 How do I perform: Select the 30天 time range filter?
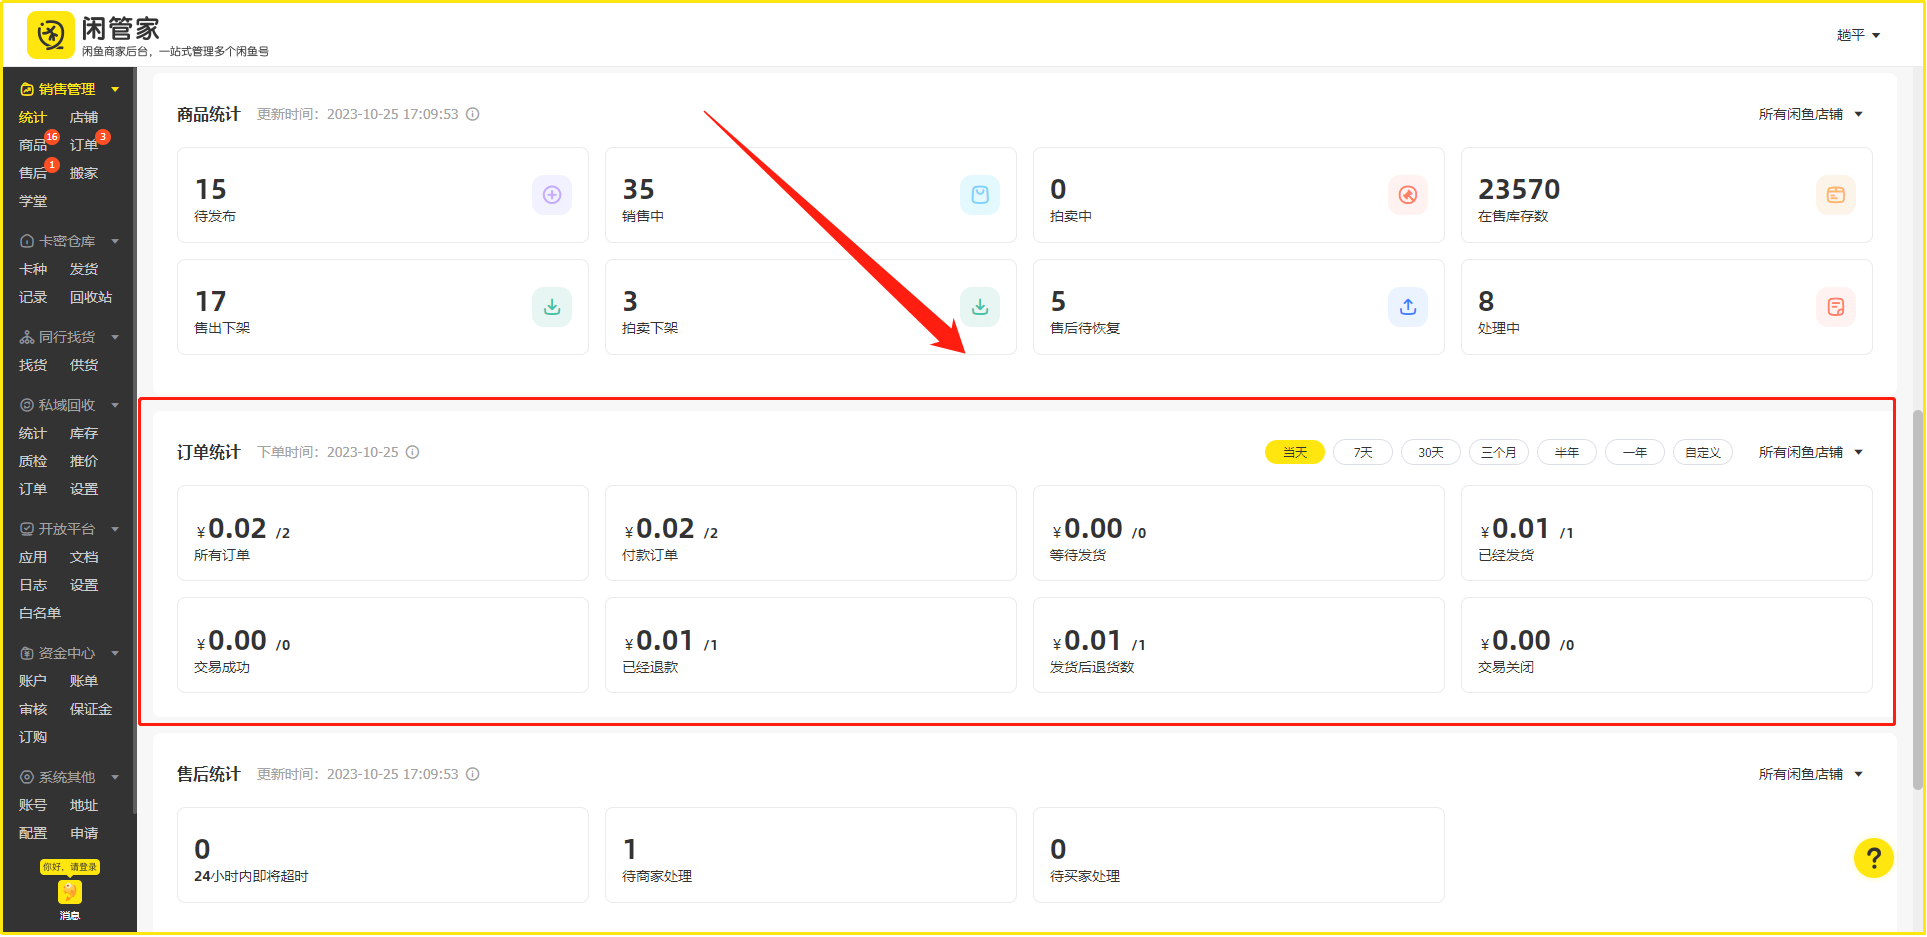pos(1430,452)
